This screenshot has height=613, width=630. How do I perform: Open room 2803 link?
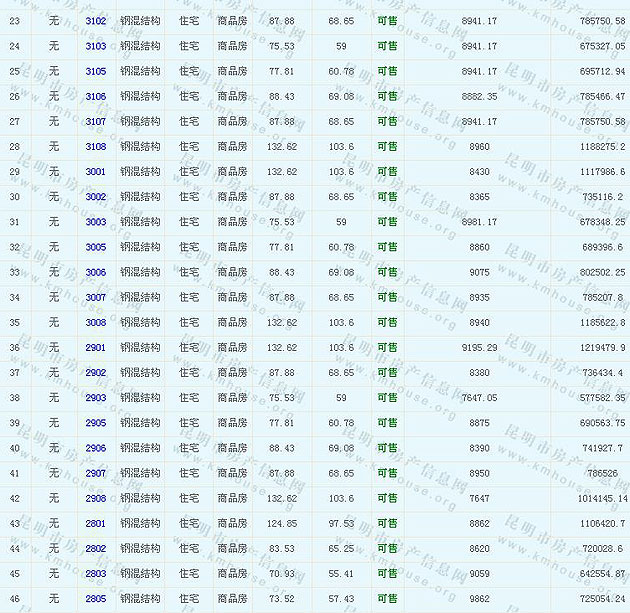tap(96, 574)
